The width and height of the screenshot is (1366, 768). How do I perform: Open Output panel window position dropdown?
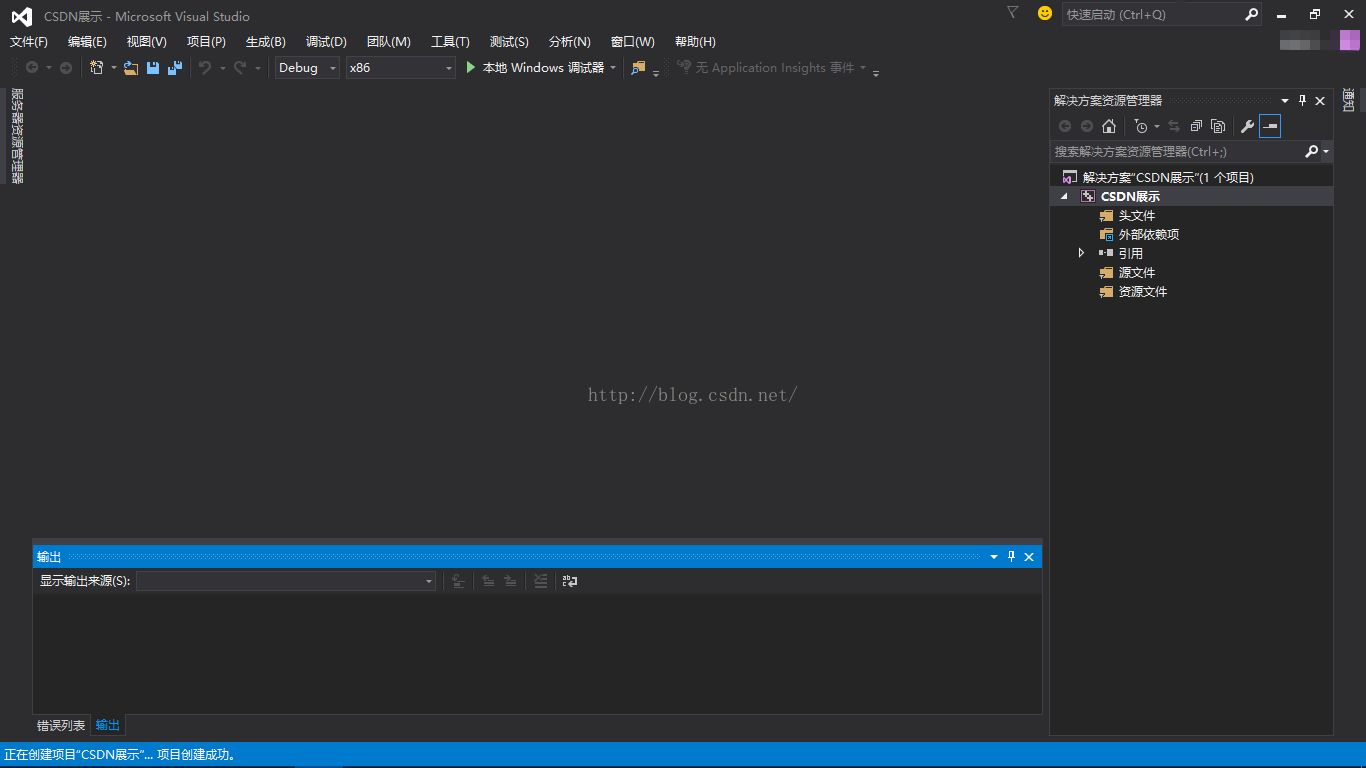(994, 557)
